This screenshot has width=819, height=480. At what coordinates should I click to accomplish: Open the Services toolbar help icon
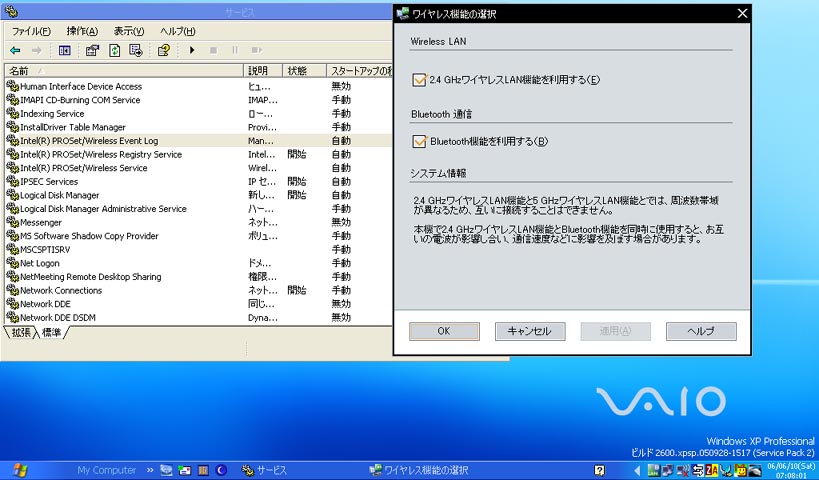pyautogui.click(x=163, y=50)
